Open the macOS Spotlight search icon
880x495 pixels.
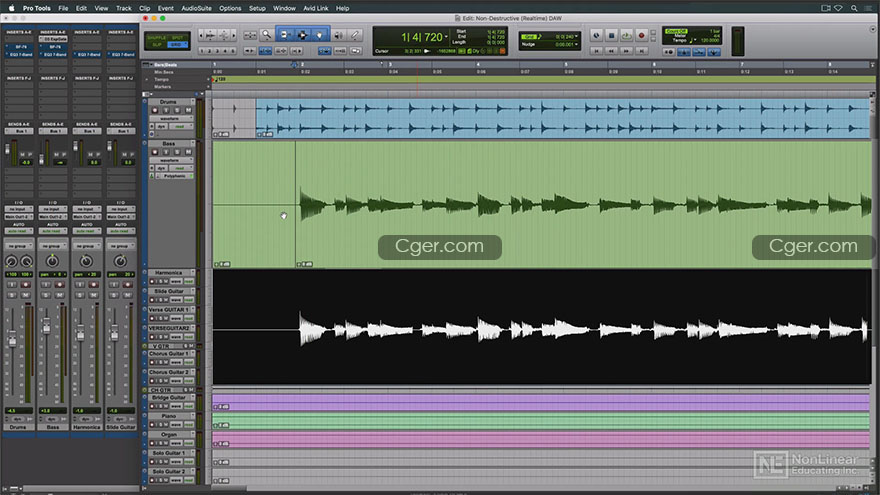(x=854, y=8)
